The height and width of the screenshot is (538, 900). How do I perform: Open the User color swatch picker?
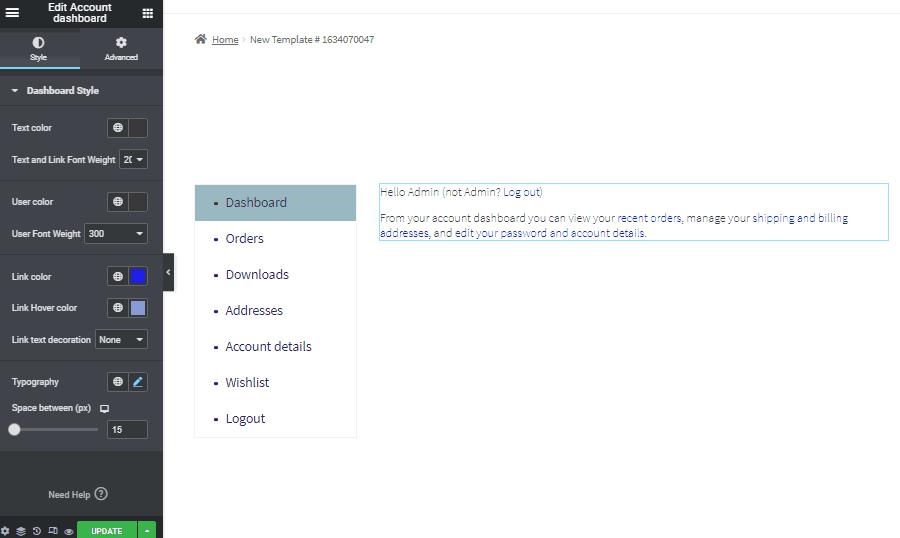(x=138, y=202)
